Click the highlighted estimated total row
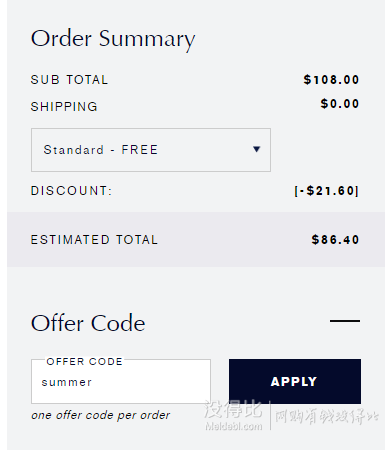The height and width of the screenshot is (450, 390). [x=196, y=239]
